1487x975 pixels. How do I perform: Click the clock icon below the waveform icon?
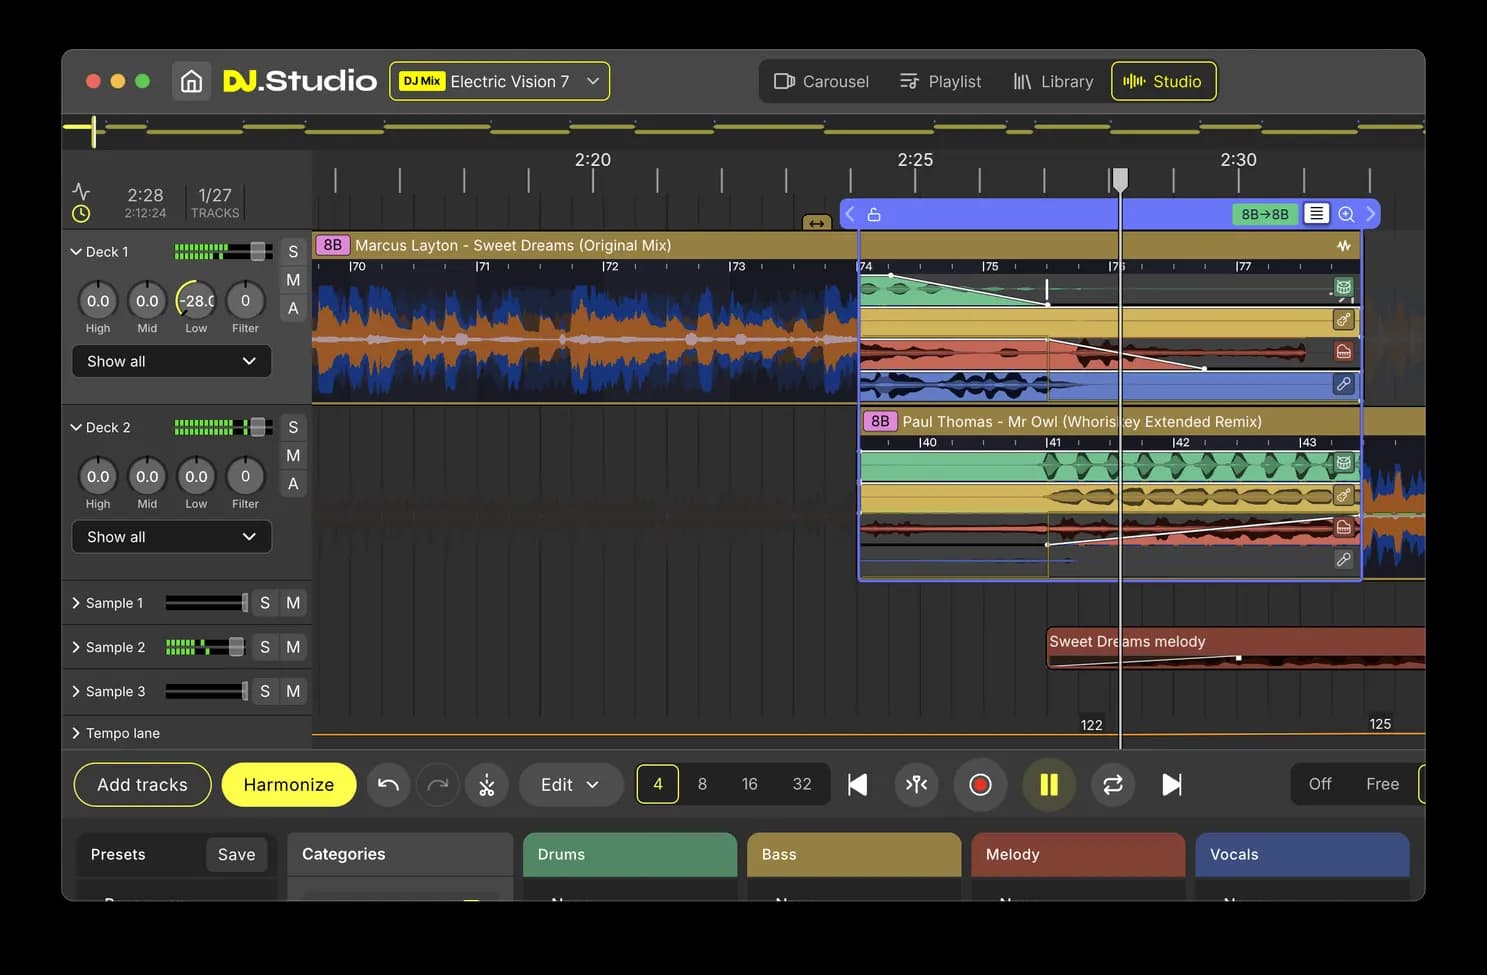[x=81, y=213]
